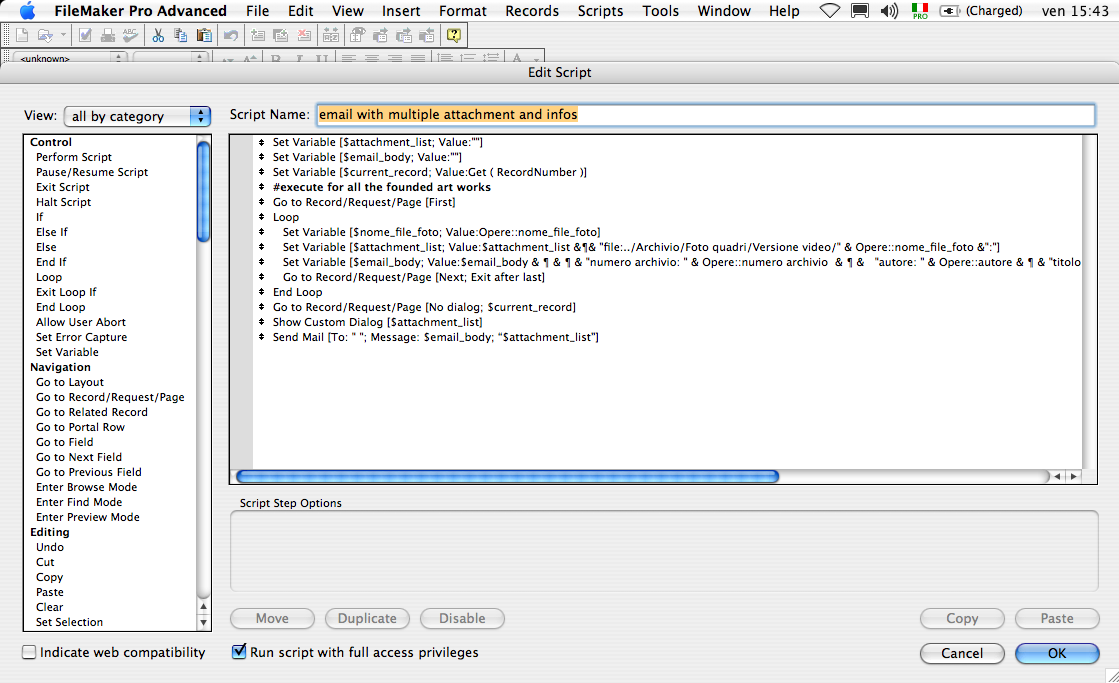This screenshot has height=683, width=1119.
Task: Click the Duplicate Record toolbar icon
Action: point(280,35)
